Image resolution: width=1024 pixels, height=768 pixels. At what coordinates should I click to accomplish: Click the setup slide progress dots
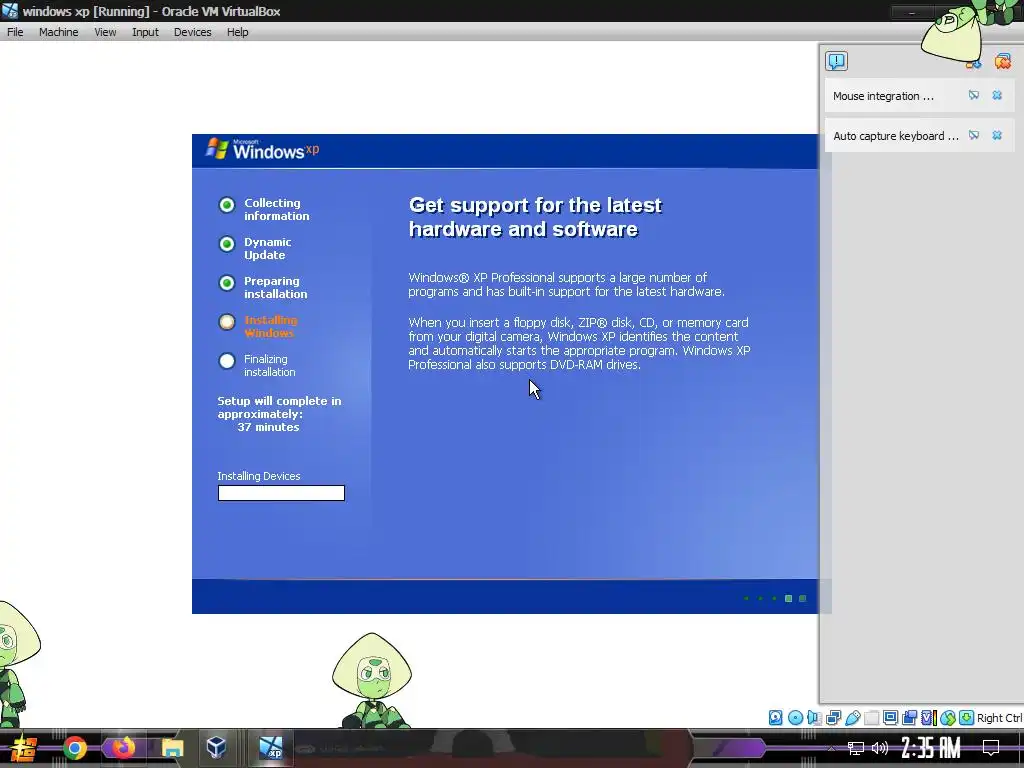point(775,598)
